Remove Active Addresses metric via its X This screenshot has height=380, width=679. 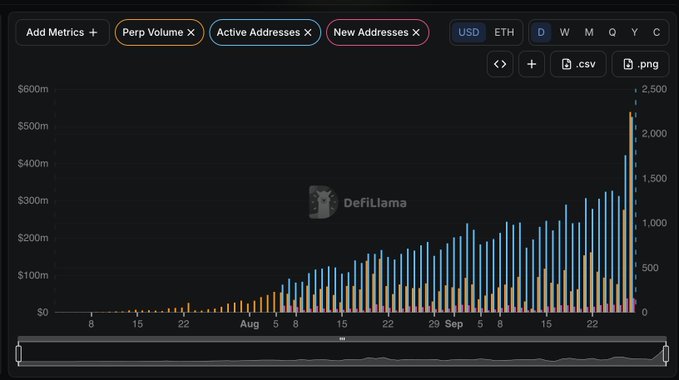click(x=308, y=32)
